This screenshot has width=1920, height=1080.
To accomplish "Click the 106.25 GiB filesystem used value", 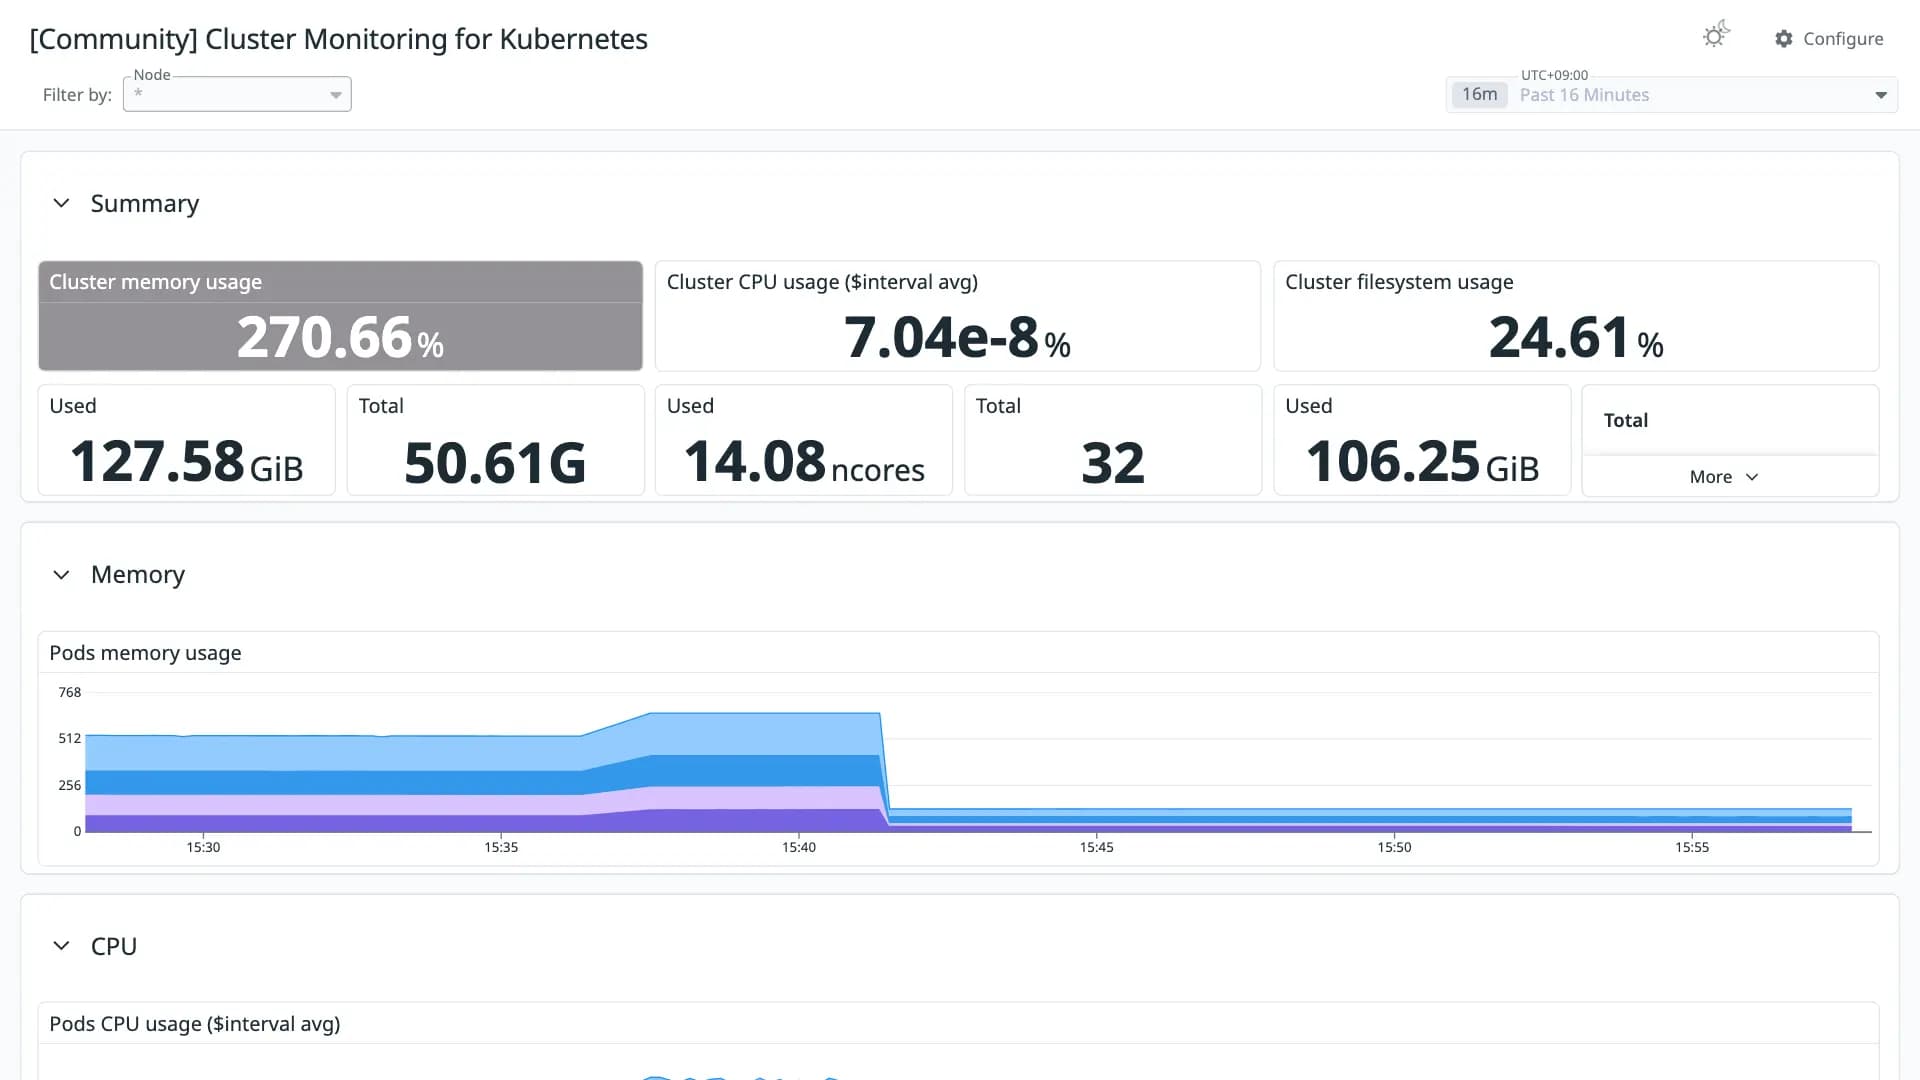I will pos(1422,462).
